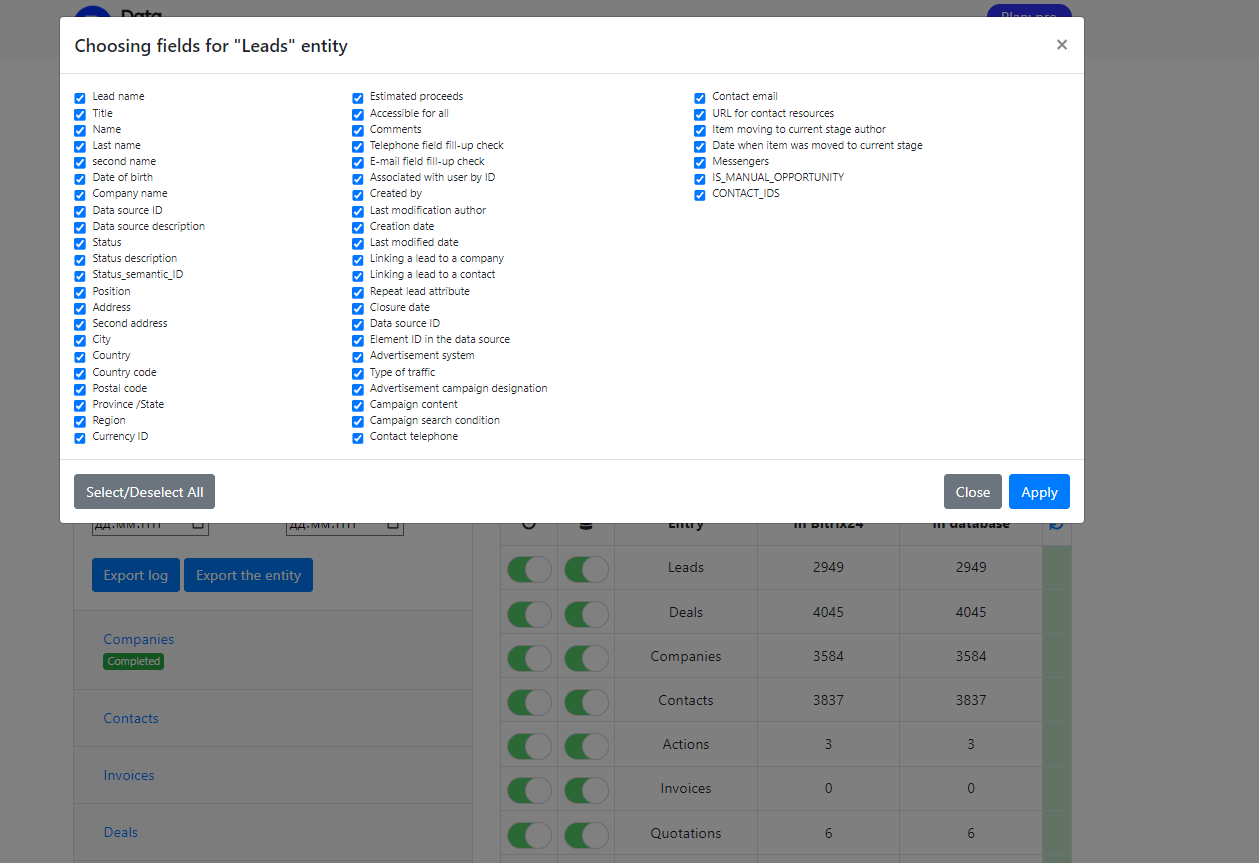This screenshot has height=863, width=1259.
Task: Apply the selected Leads fields
Action: tap(1039, 492)
